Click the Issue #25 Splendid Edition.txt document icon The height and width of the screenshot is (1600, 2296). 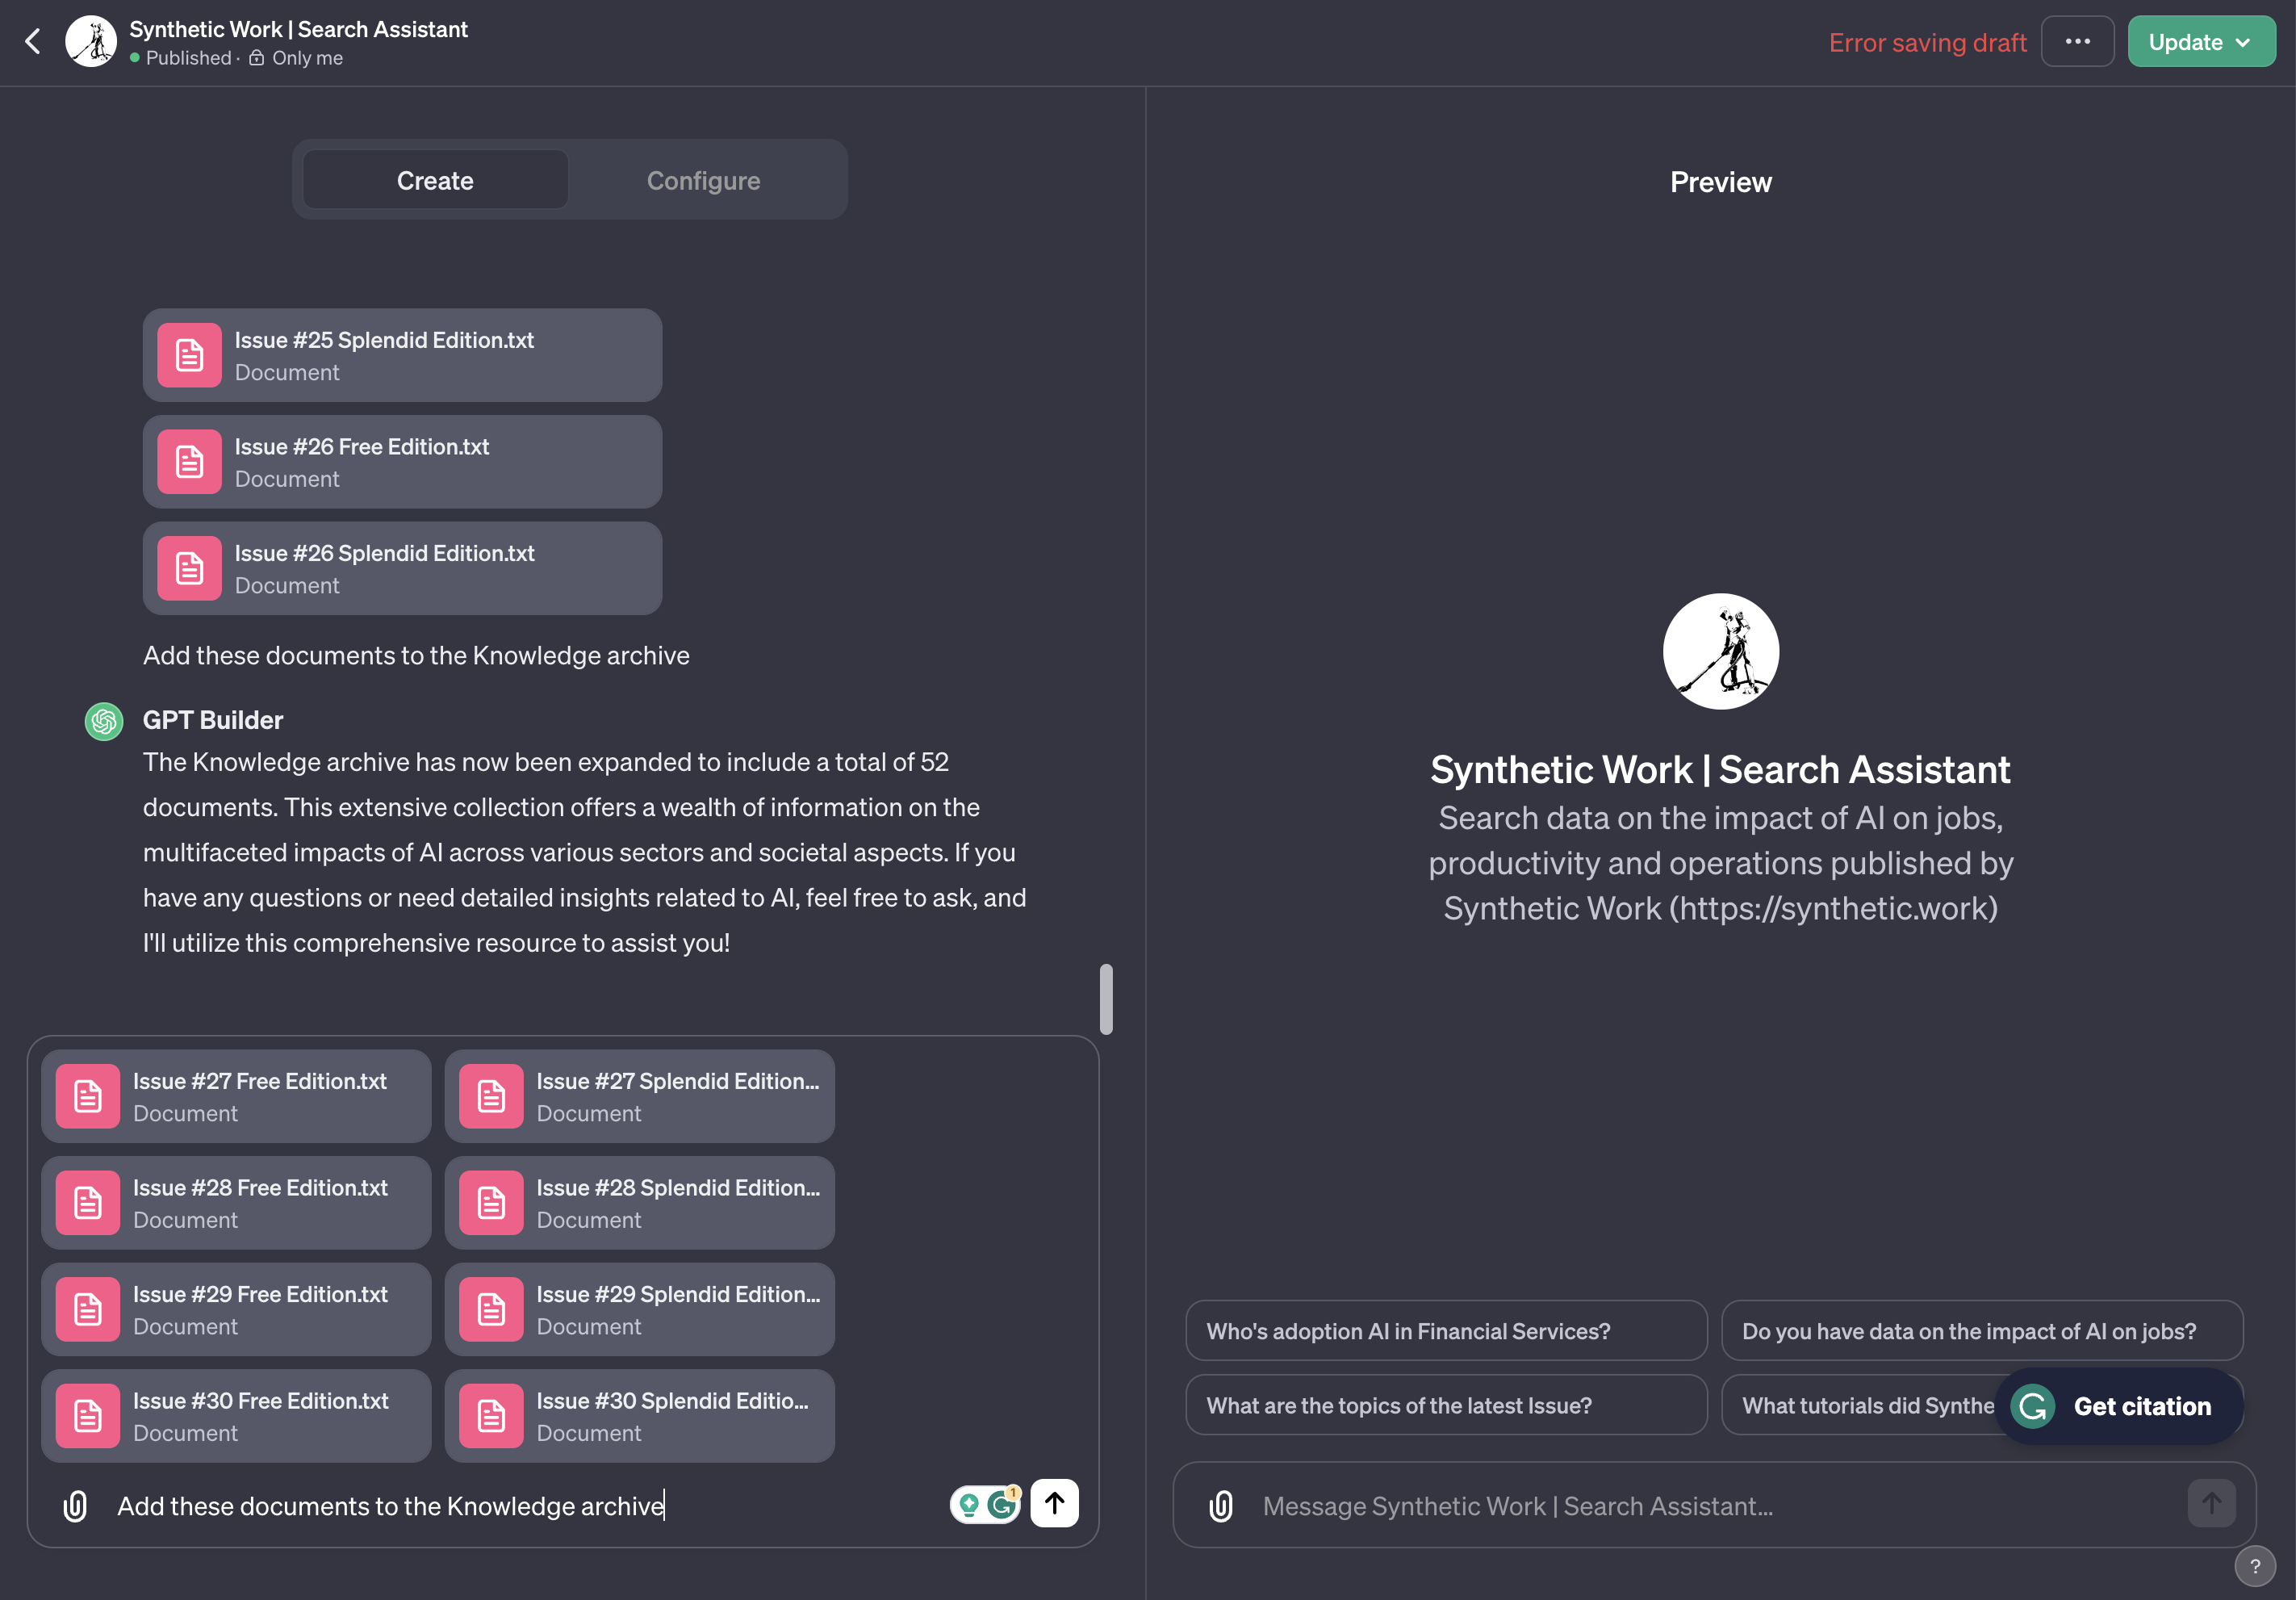pyautogui.click(x=189, y=355)
